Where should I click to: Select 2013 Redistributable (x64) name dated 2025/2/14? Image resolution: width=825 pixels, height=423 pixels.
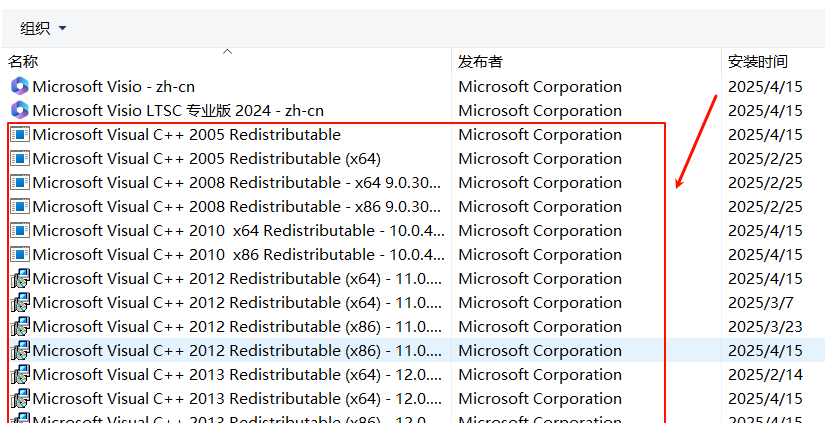coord(237,375)
